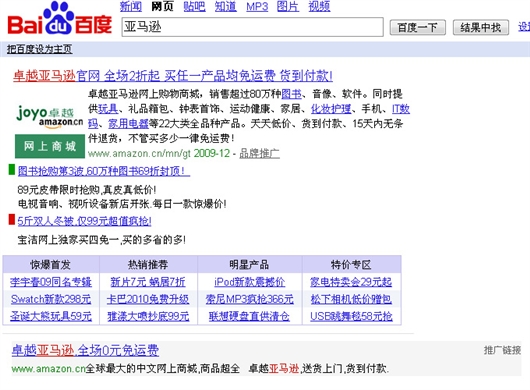Click 把百度设为主页 link
Image resolution: width=530 pixels, height=390 pixels.
point(40,49)
